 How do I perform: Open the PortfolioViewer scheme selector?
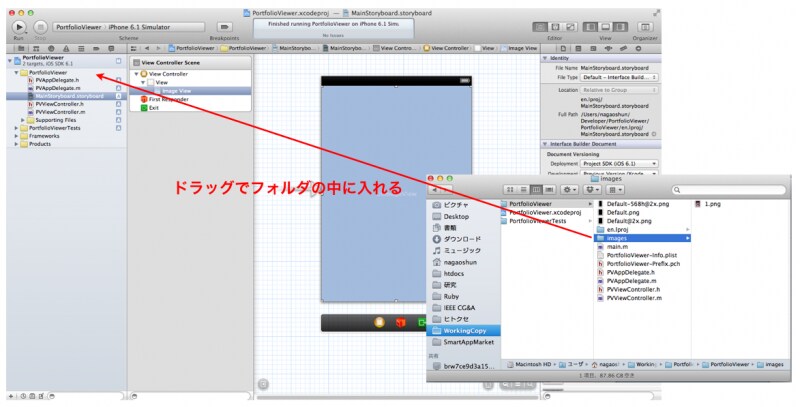pyautogui.click(x=129, y=27)
